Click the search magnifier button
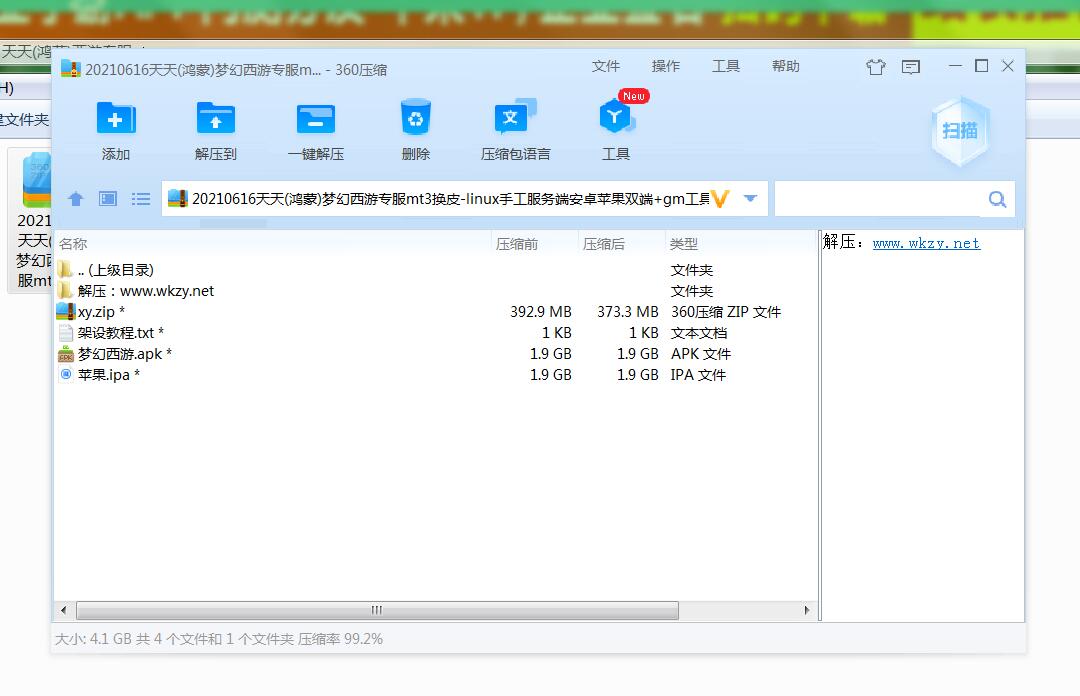The image size is (1080, 696). 997,199
